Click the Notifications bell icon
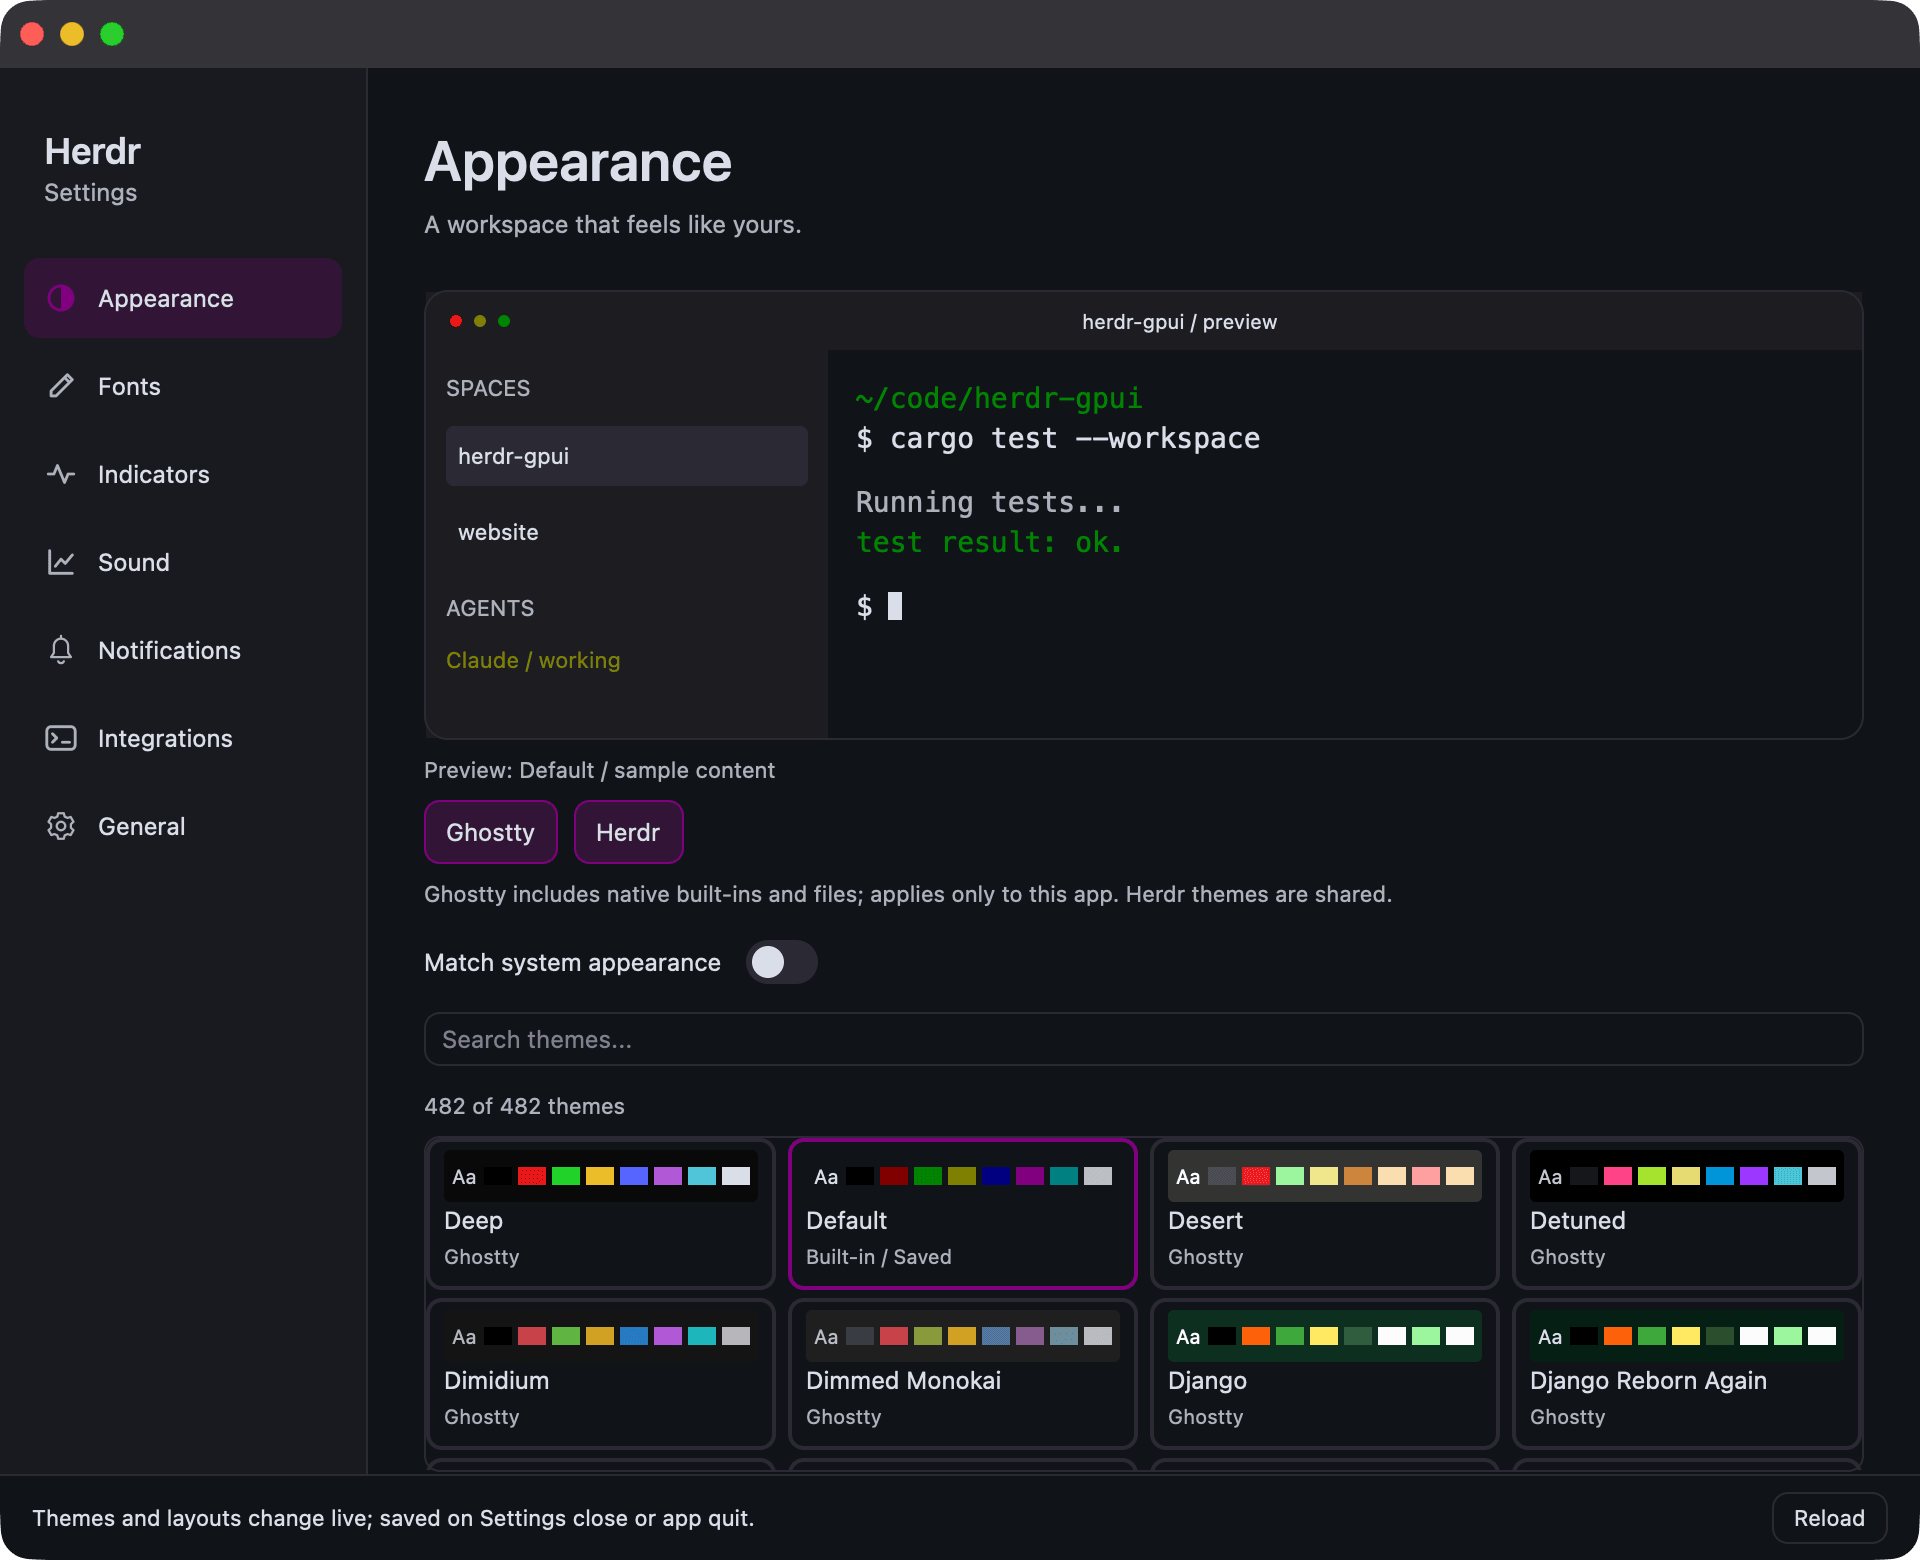The height and width of the screenshot is (1560, 1920). (61, 650)
